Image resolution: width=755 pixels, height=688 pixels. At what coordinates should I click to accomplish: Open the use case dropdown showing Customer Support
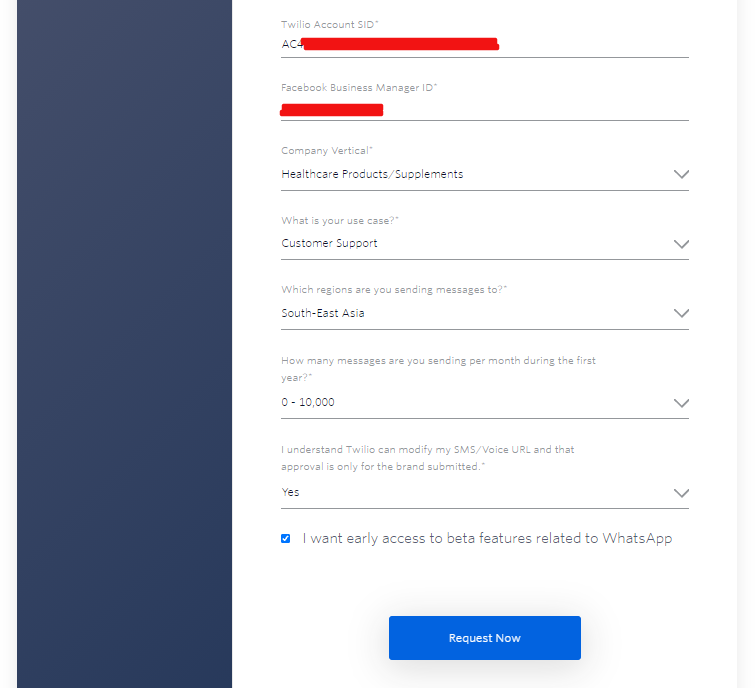470,243
